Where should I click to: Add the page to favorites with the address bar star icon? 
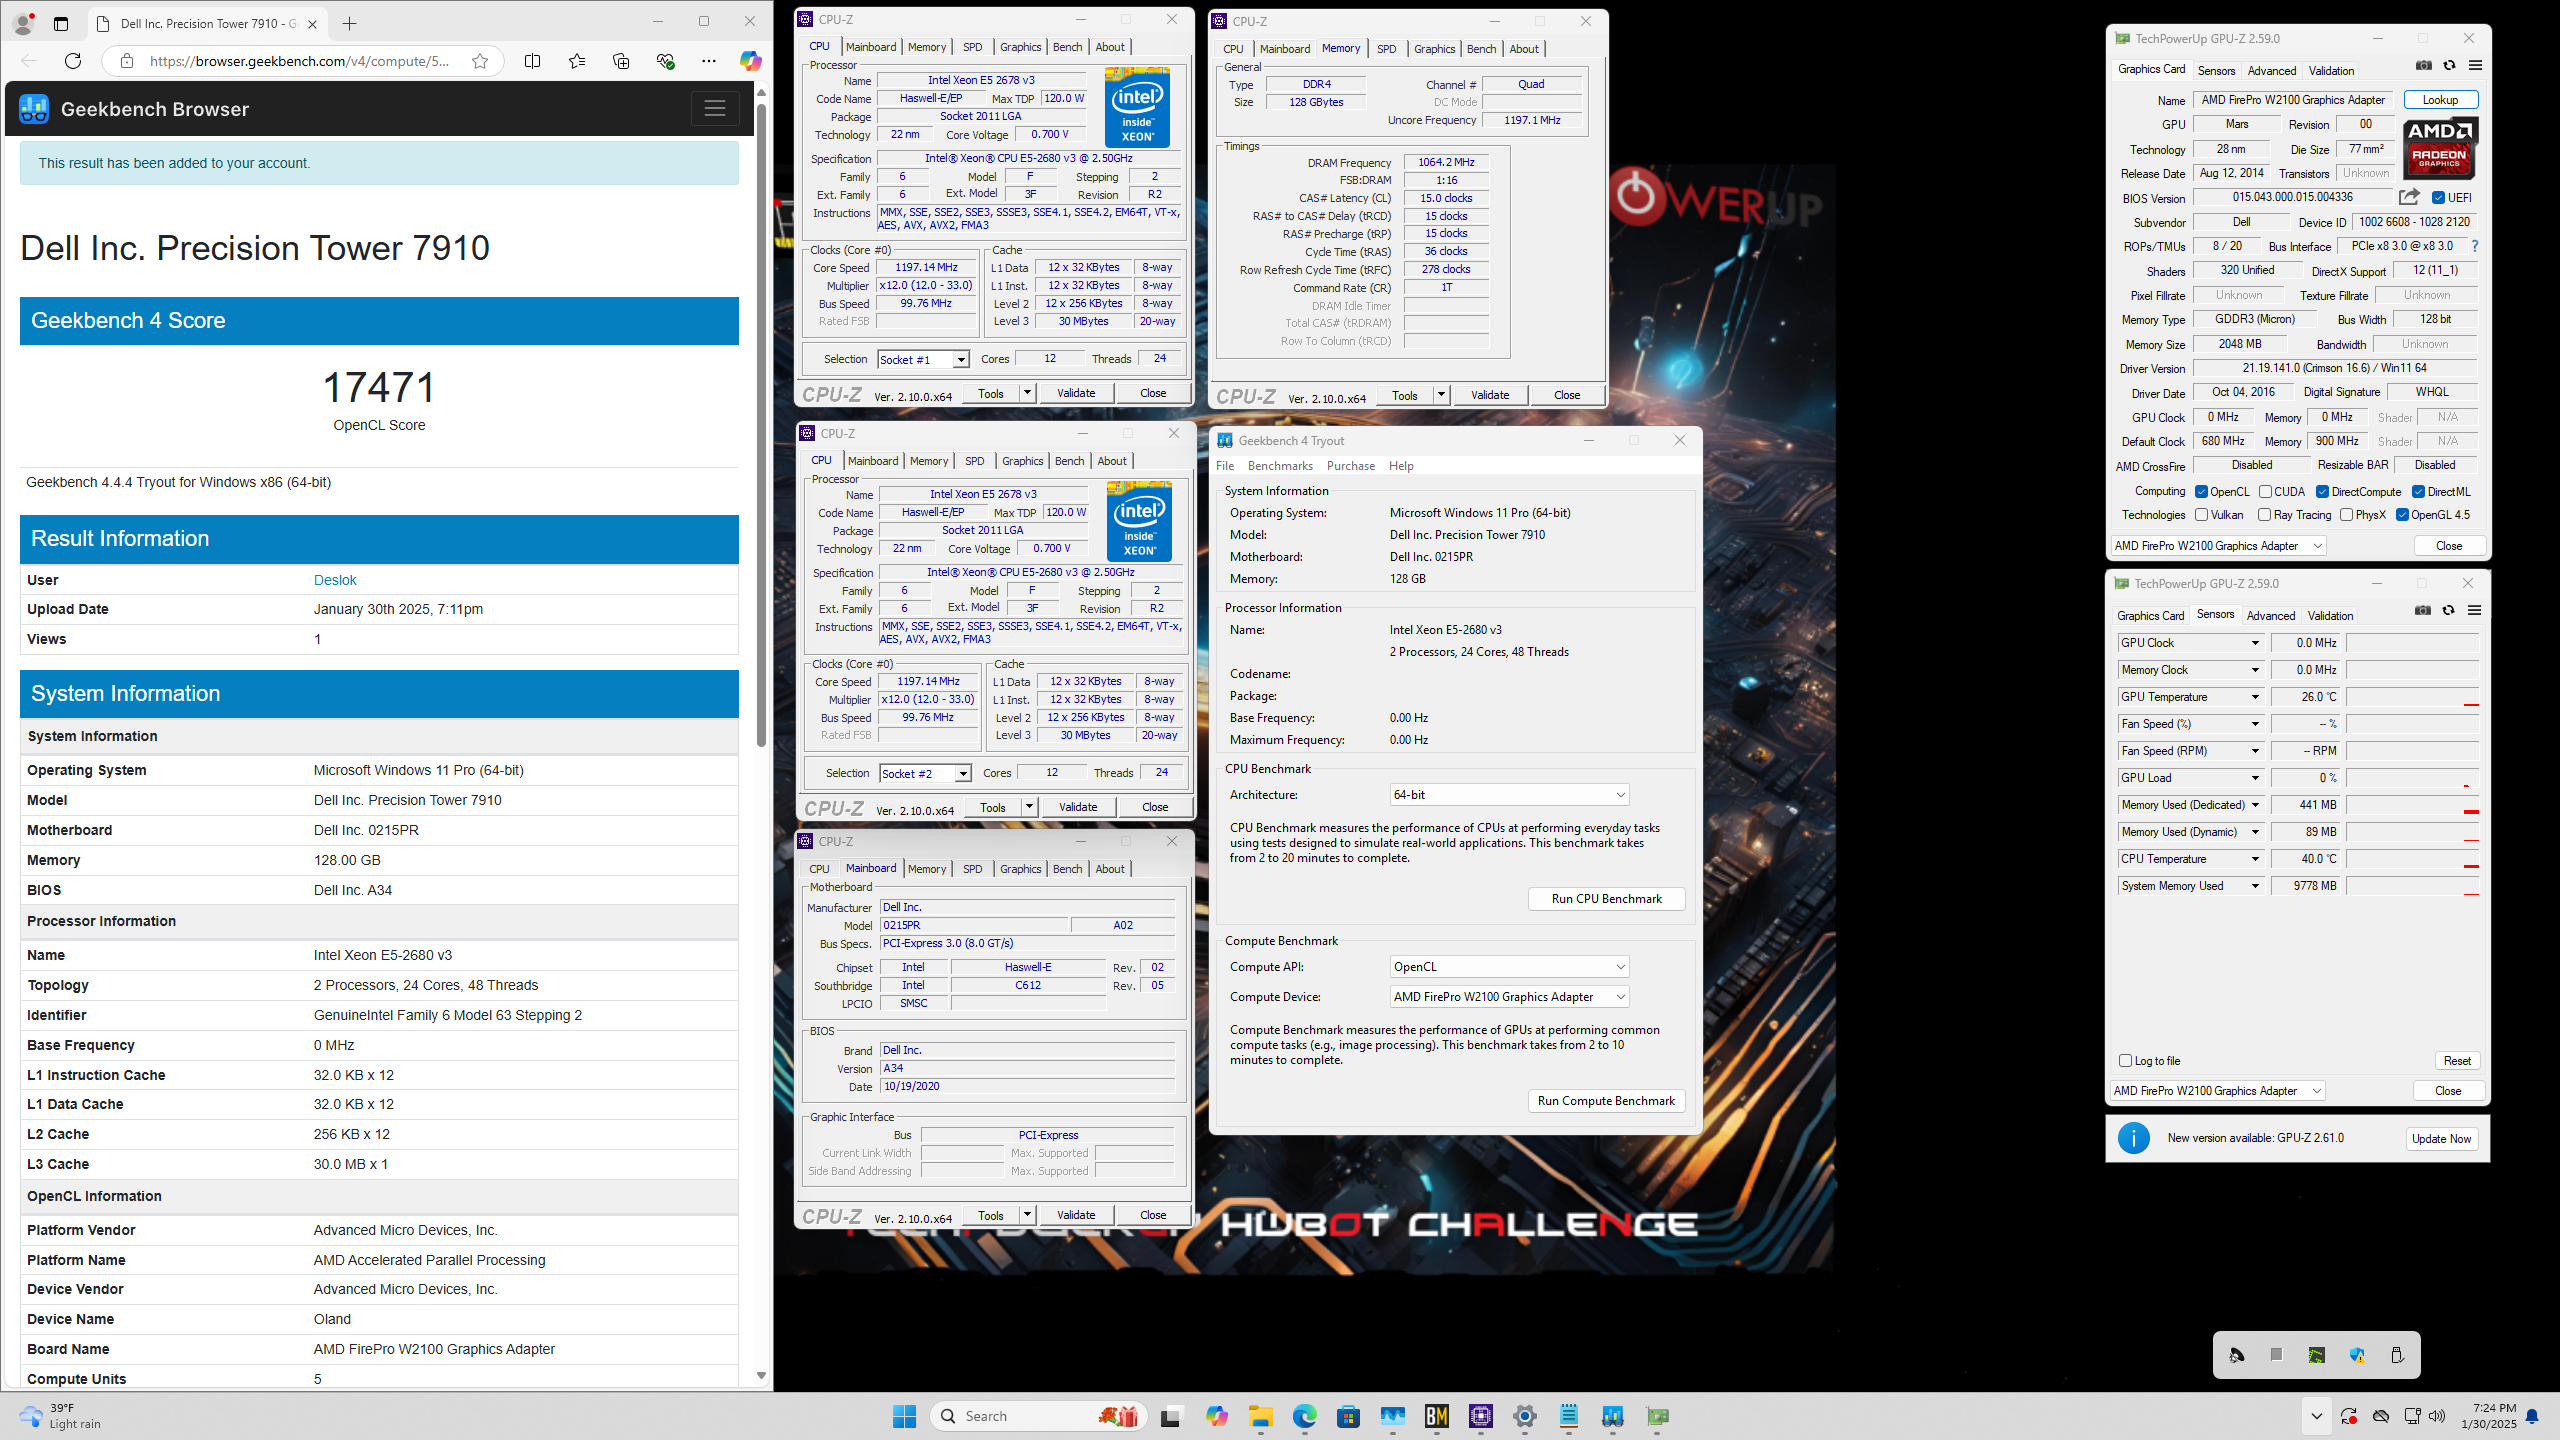480,61
